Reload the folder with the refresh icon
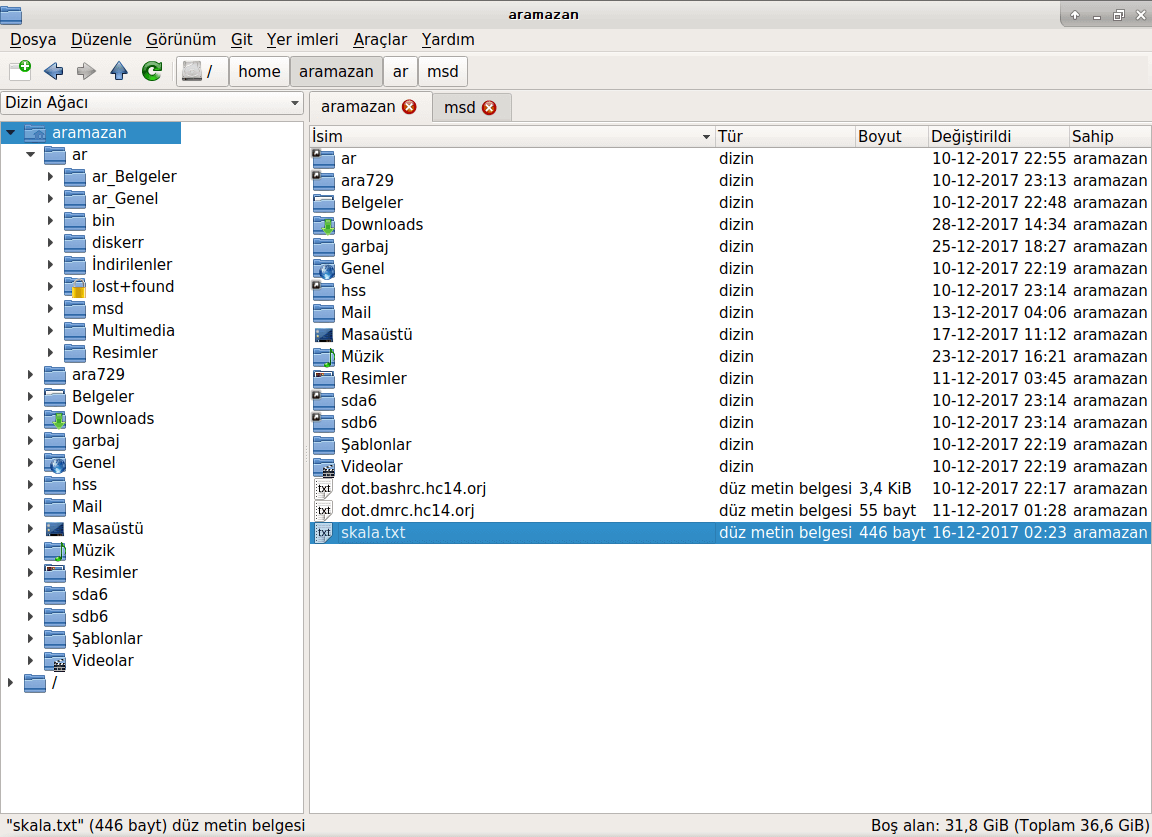The image size is (1152, 837). [151, 71]
